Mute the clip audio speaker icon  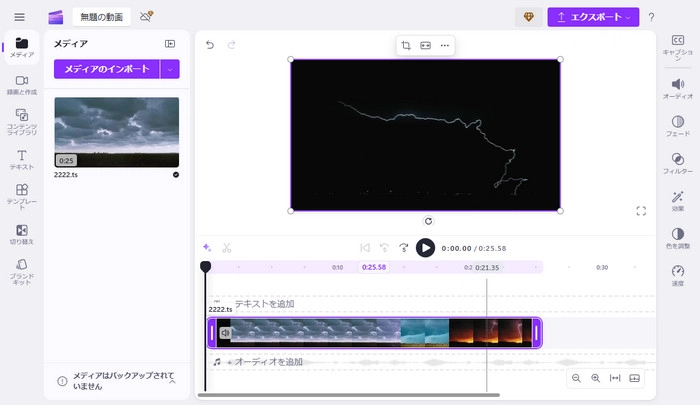(225, 333)
